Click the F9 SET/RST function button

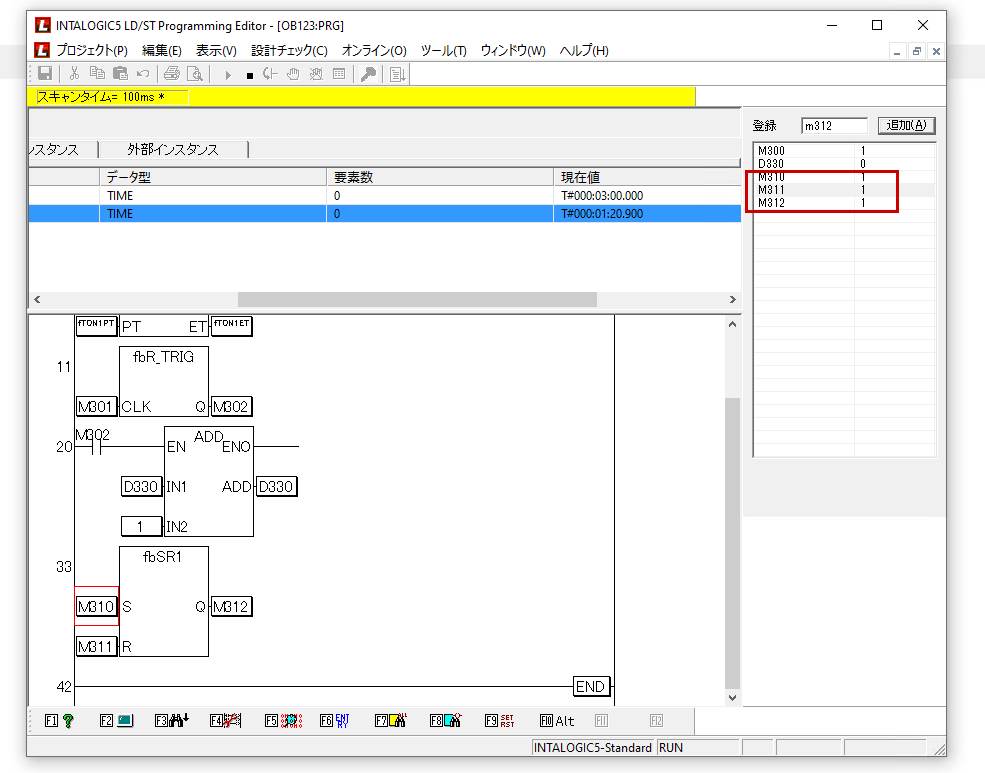click(499, 720)
